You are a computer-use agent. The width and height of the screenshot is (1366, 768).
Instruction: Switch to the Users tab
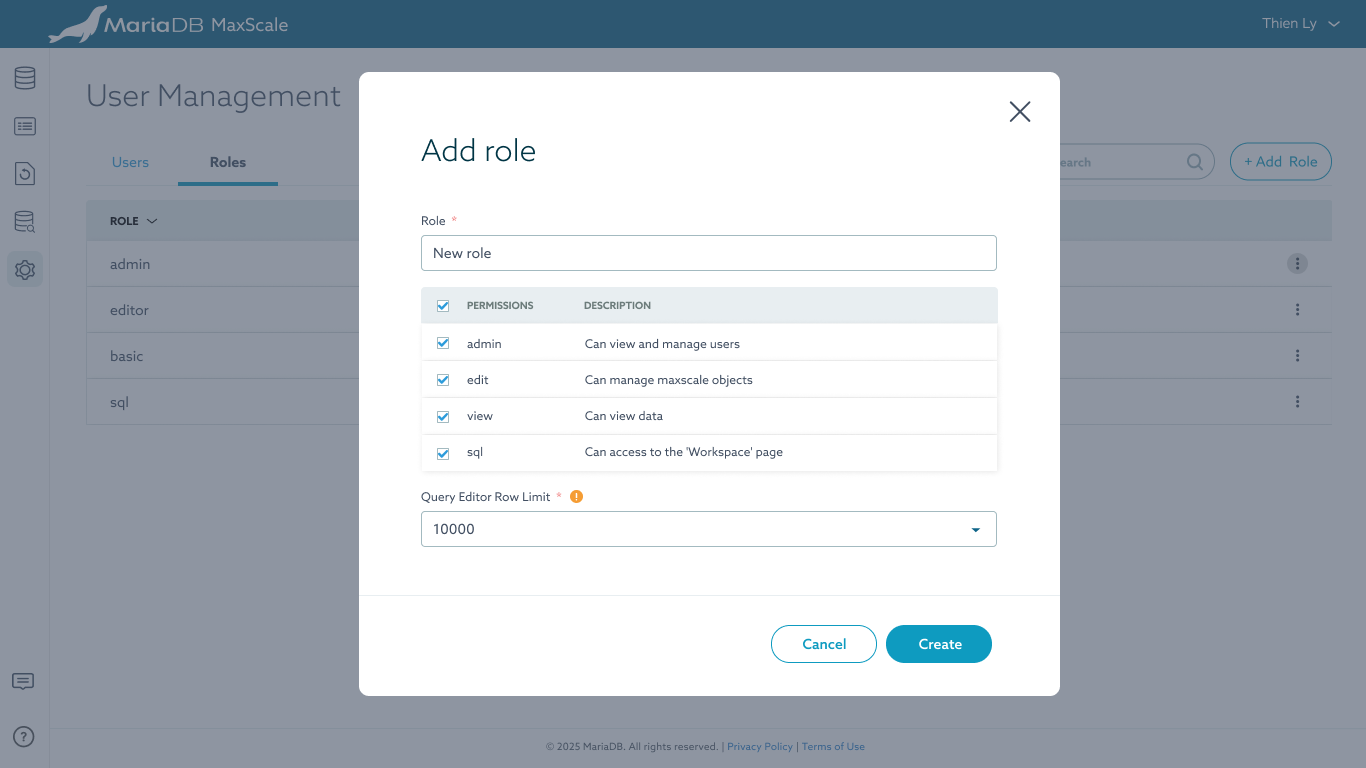click(130, 162)
